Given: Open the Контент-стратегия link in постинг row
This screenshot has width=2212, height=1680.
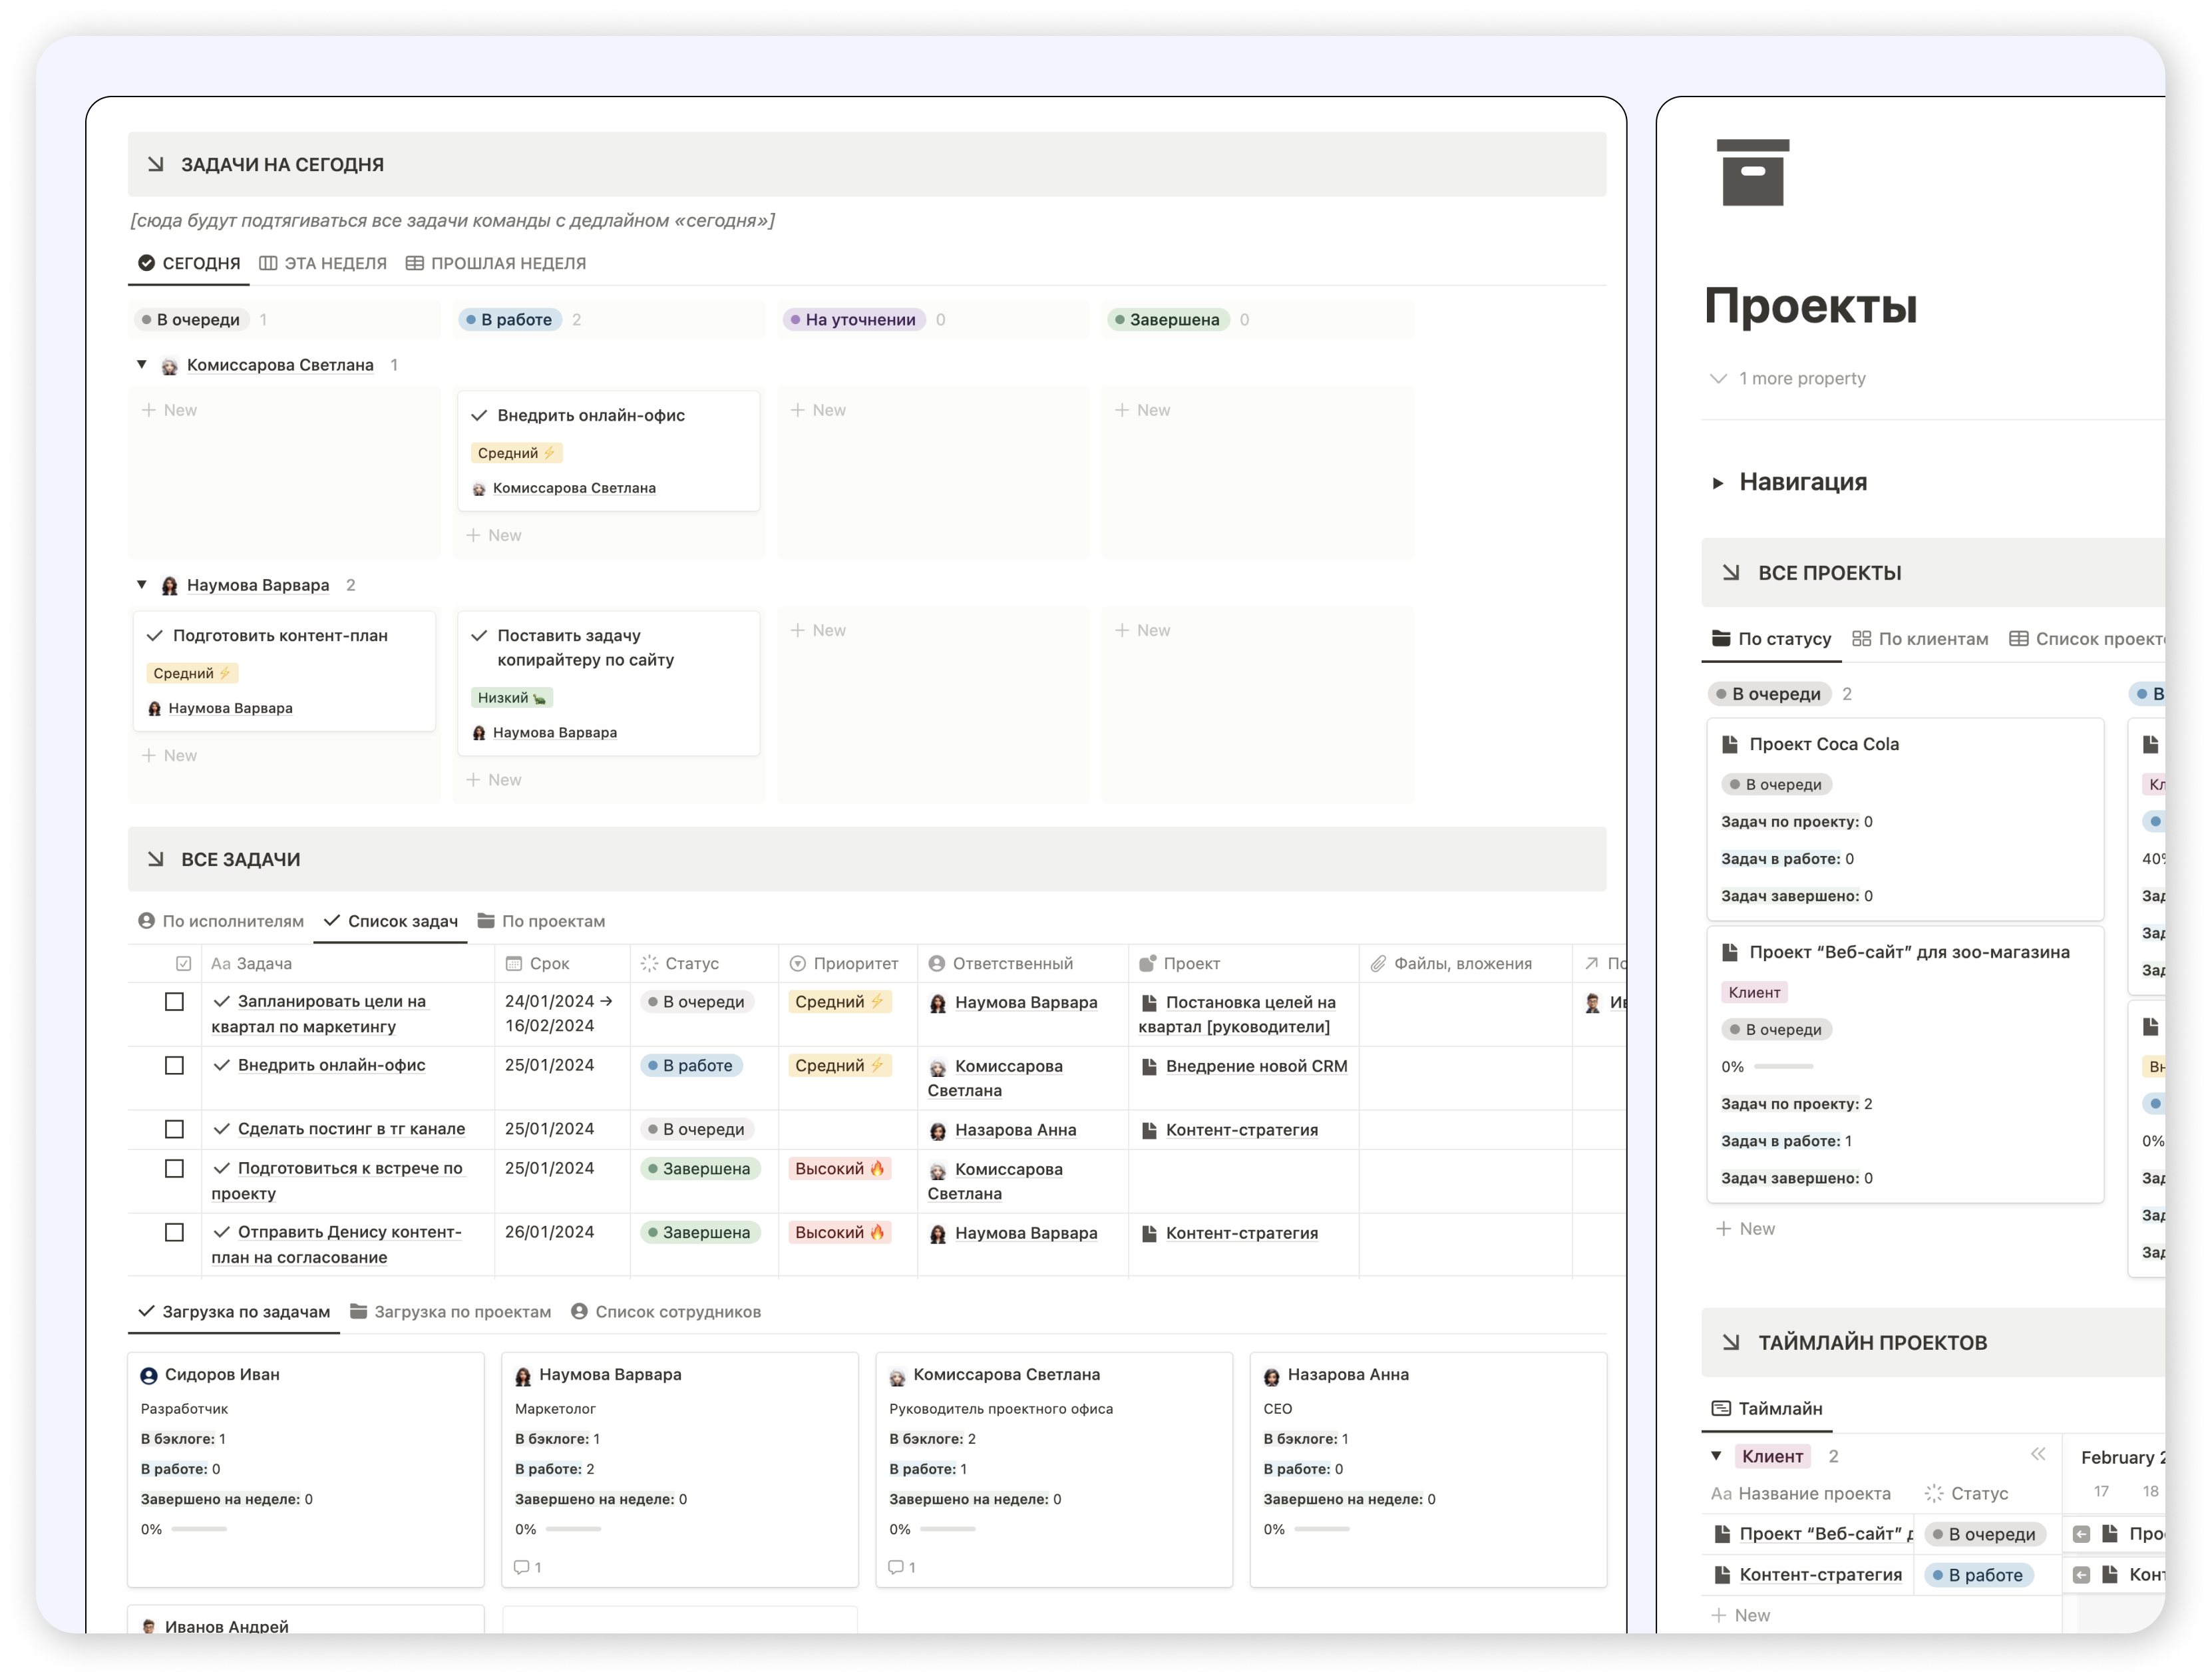Looking at the screenshot, I should point(1241,1130).
